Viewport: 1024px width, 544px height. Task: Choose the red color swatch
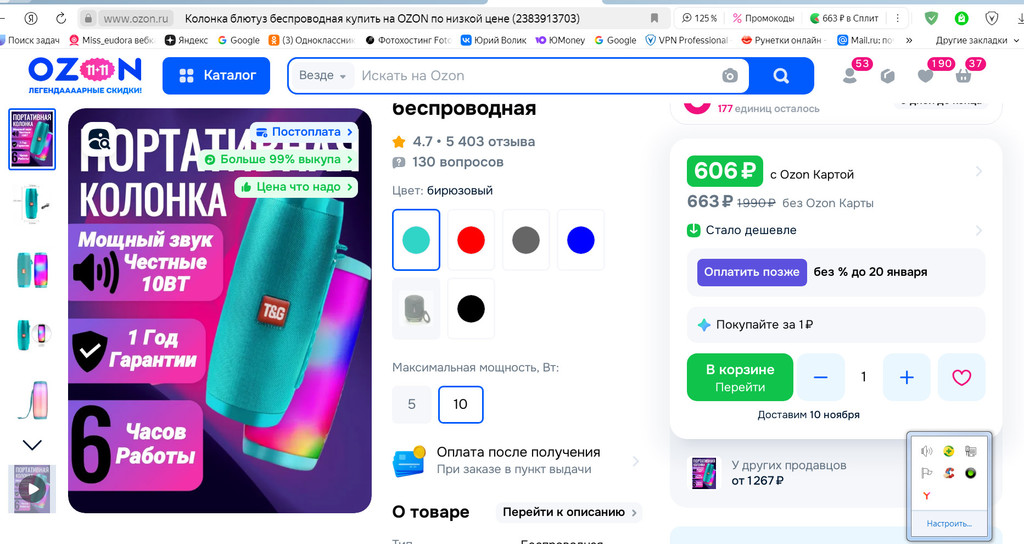point(471,240)
